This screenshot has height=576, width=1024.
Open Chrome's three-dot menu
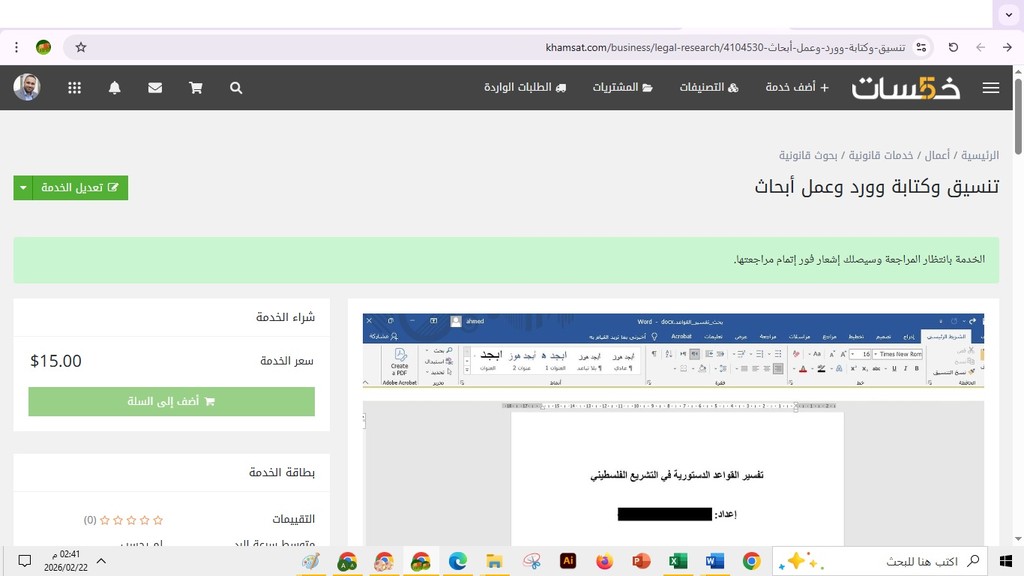point(17,47)
